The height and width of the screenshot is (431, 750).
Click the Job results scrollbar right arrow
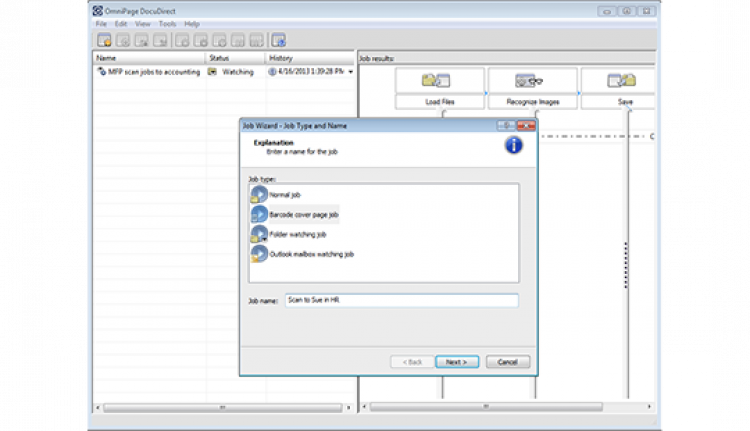(649, 407)
